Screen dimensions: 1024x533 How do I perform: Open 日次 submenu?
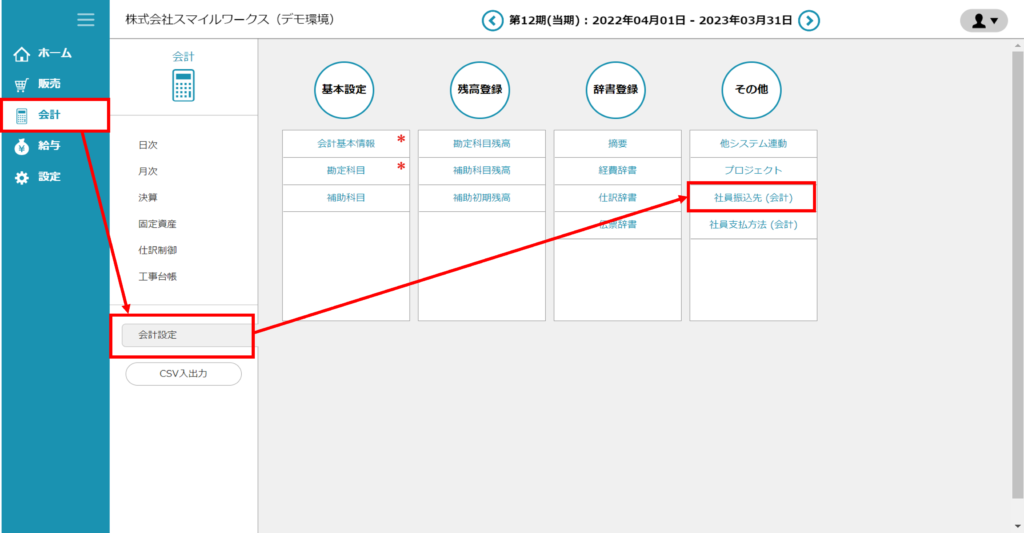pyautogui.click(x=148, y=145)
